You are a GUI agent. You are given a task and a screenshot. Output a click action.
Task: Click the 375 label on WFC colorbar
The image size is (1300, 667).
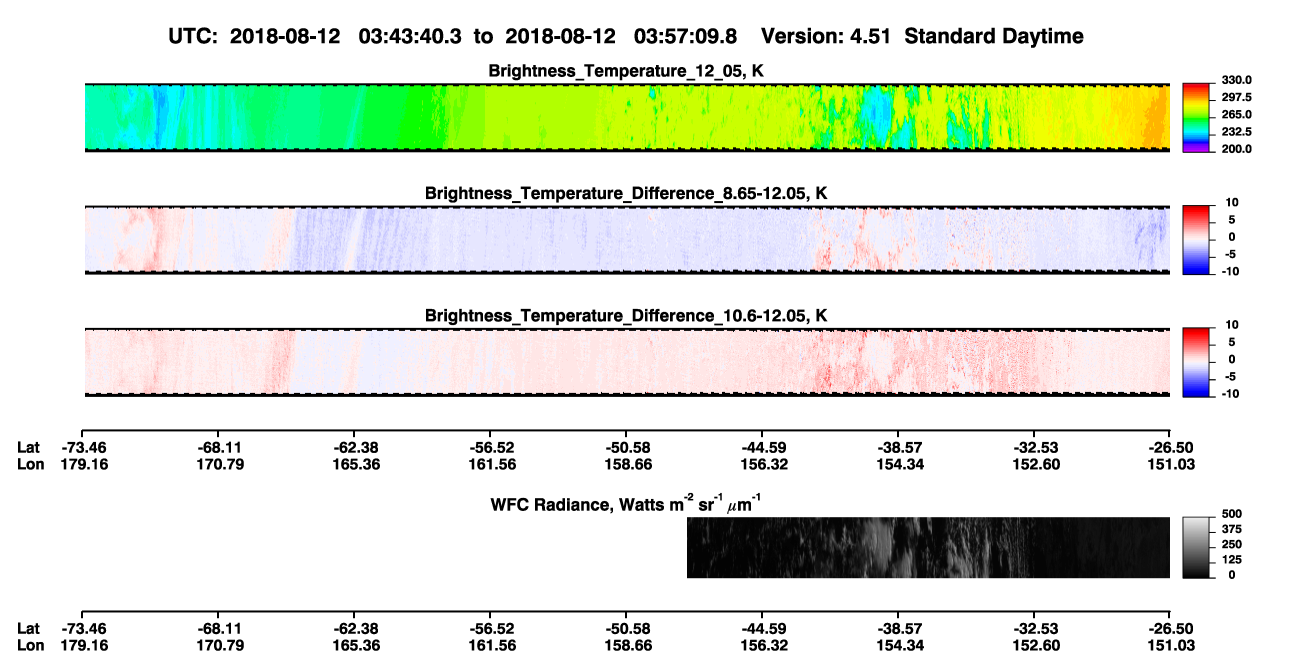point(1230,529)
